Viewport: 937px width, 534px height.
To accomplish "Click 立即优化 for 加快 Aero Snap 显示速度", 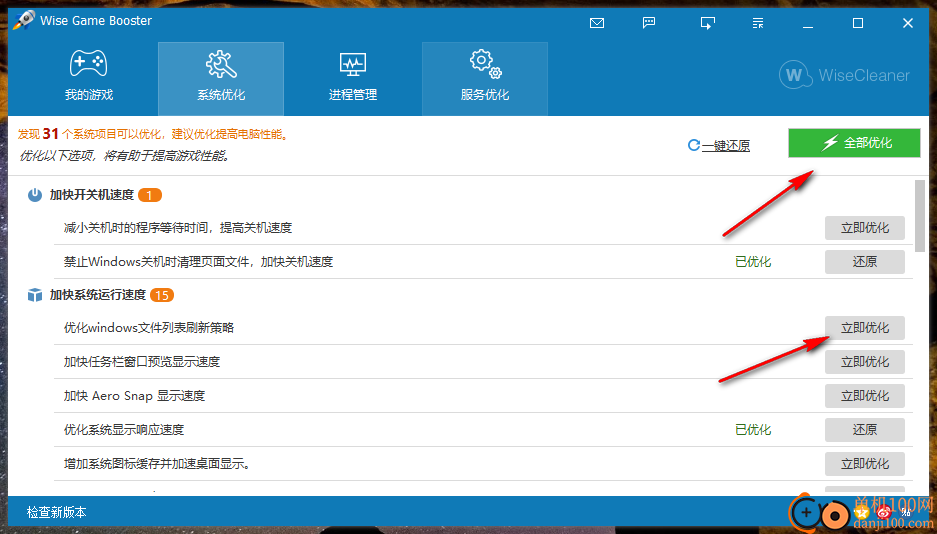I will tap(865, 396).
